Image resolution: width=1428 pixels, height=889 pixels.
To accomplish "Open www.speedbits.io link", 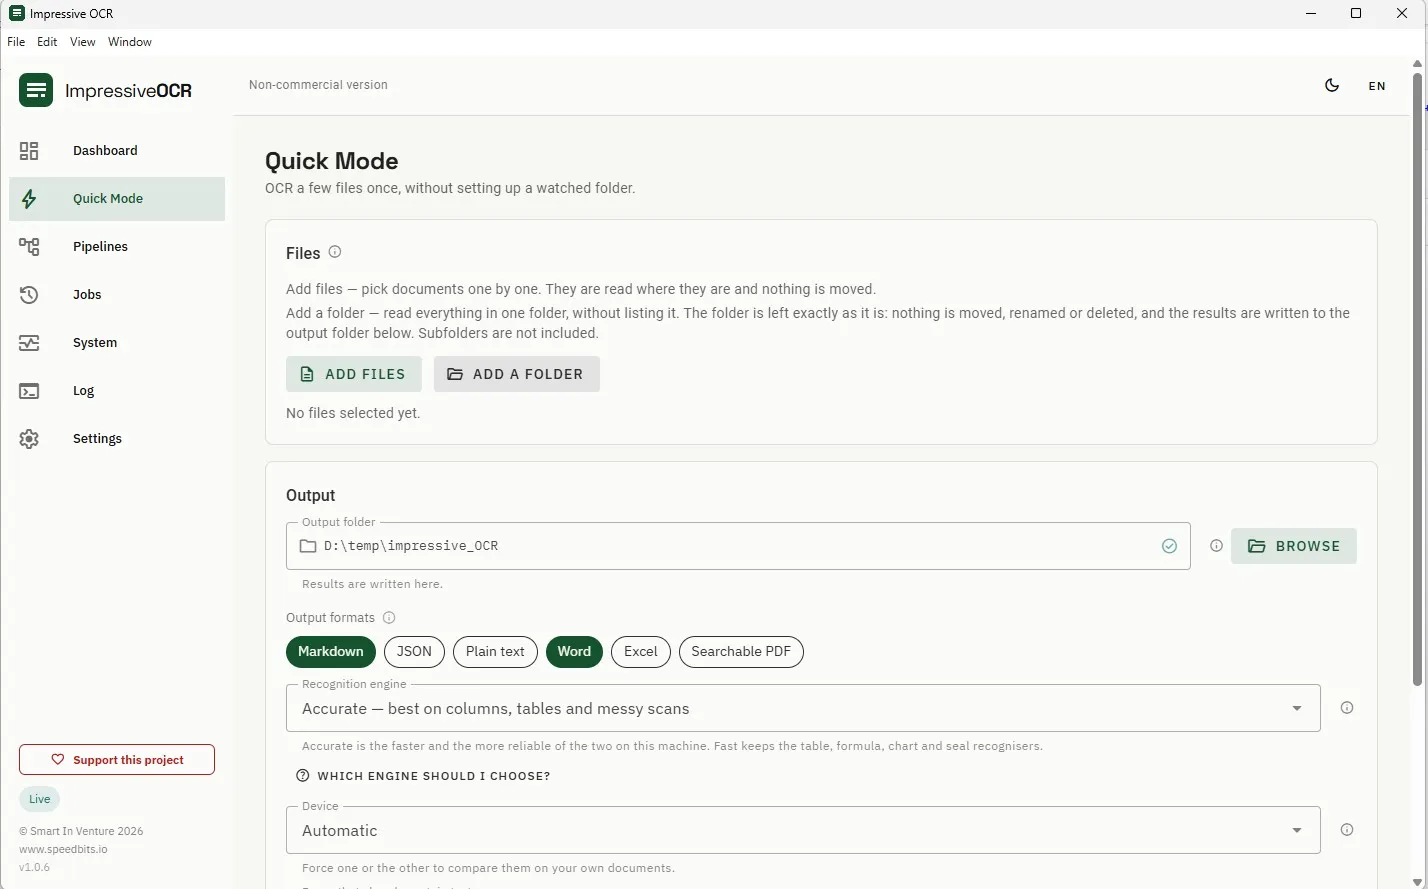I will pos(63,849).
